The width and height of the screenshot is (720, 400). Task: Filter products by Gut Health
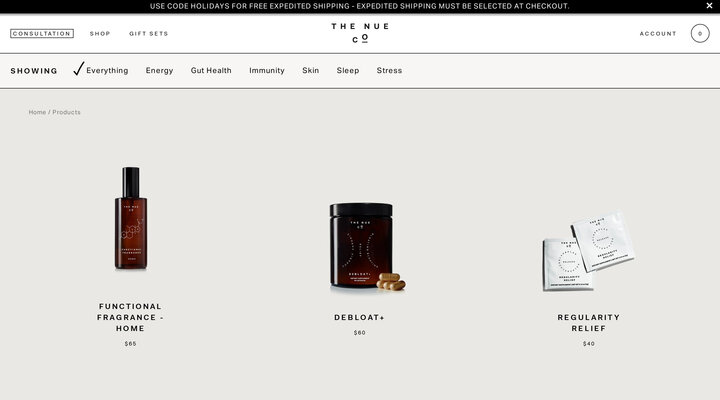coord(211,70)
